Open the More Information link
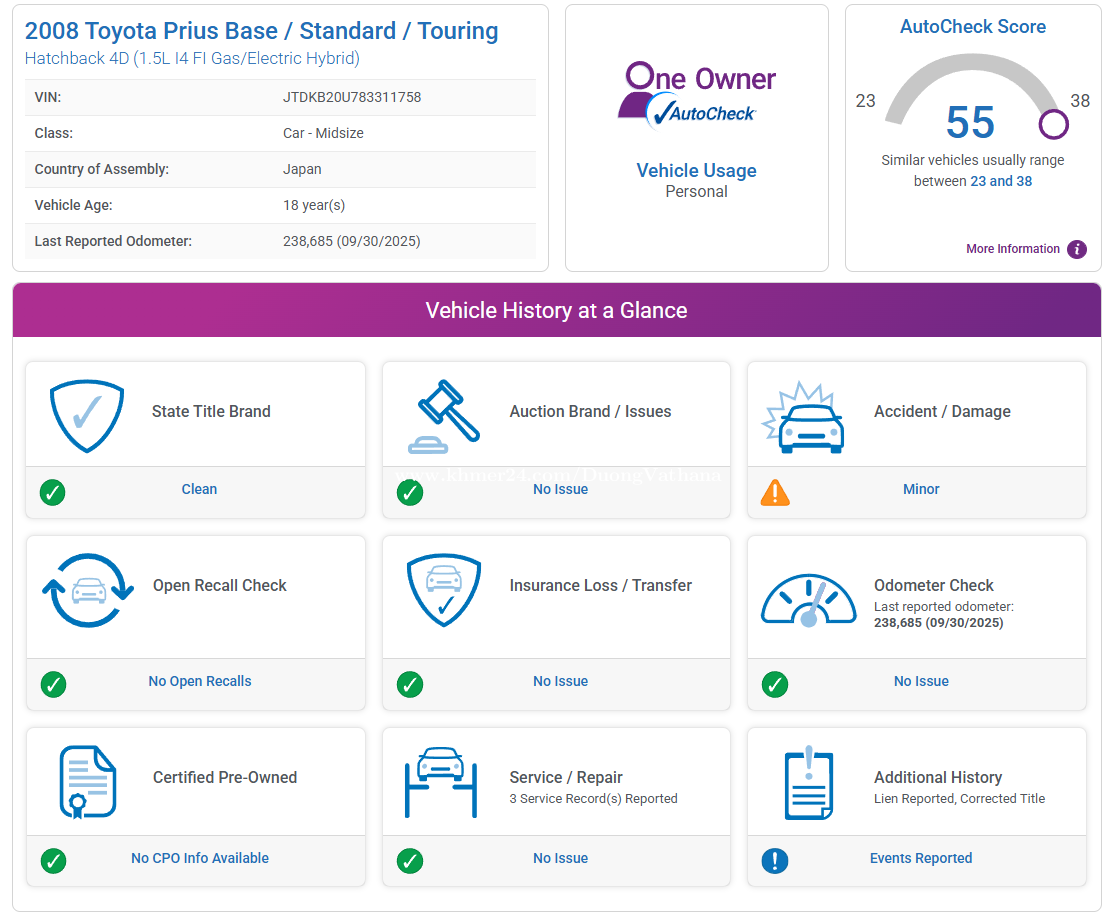The height and width of the screenshot is (919, 1116). point(1012,249)
